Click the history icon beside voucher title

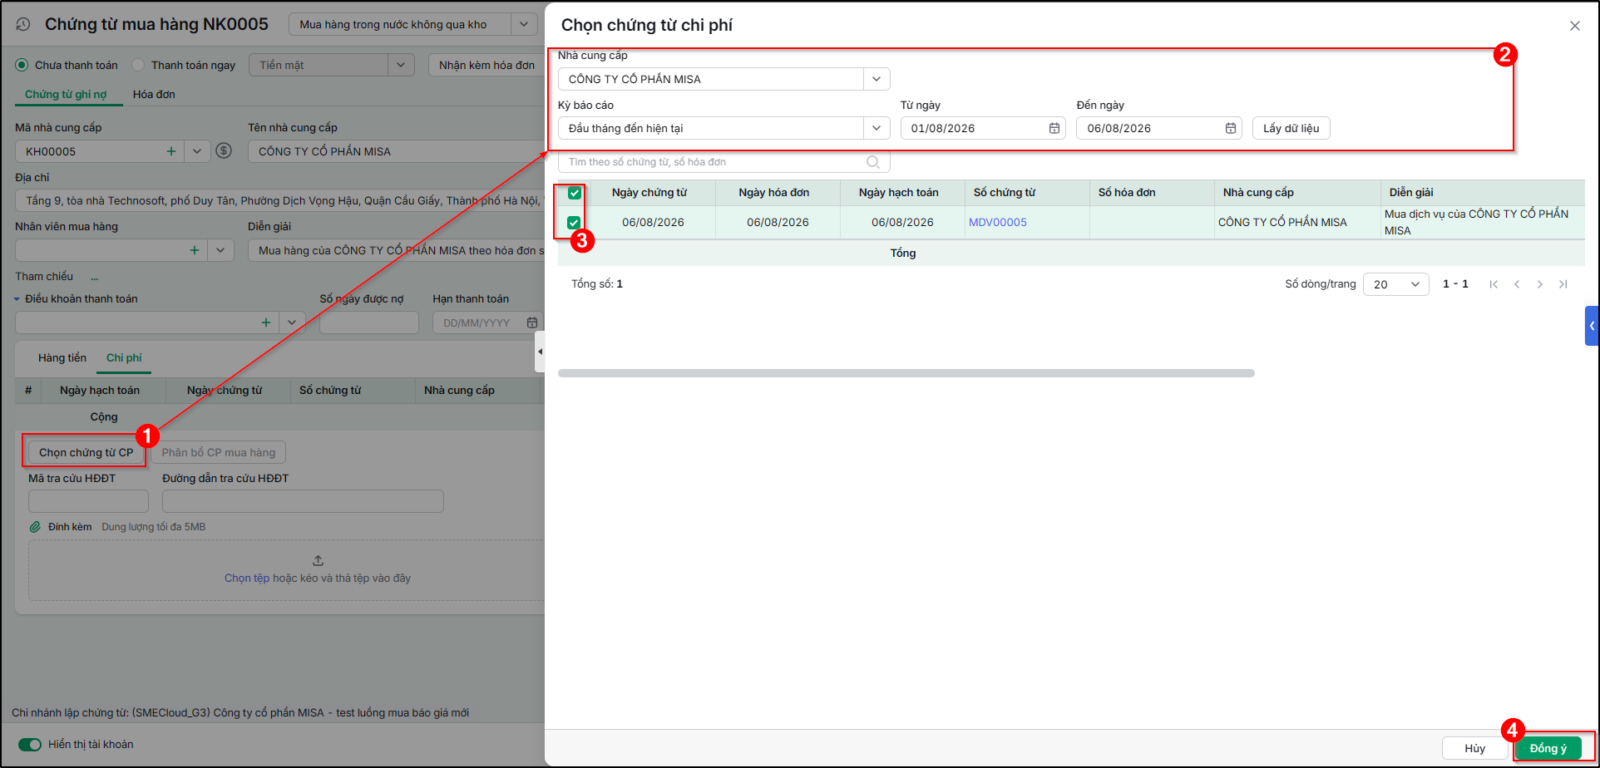click(x=23, y=24)
